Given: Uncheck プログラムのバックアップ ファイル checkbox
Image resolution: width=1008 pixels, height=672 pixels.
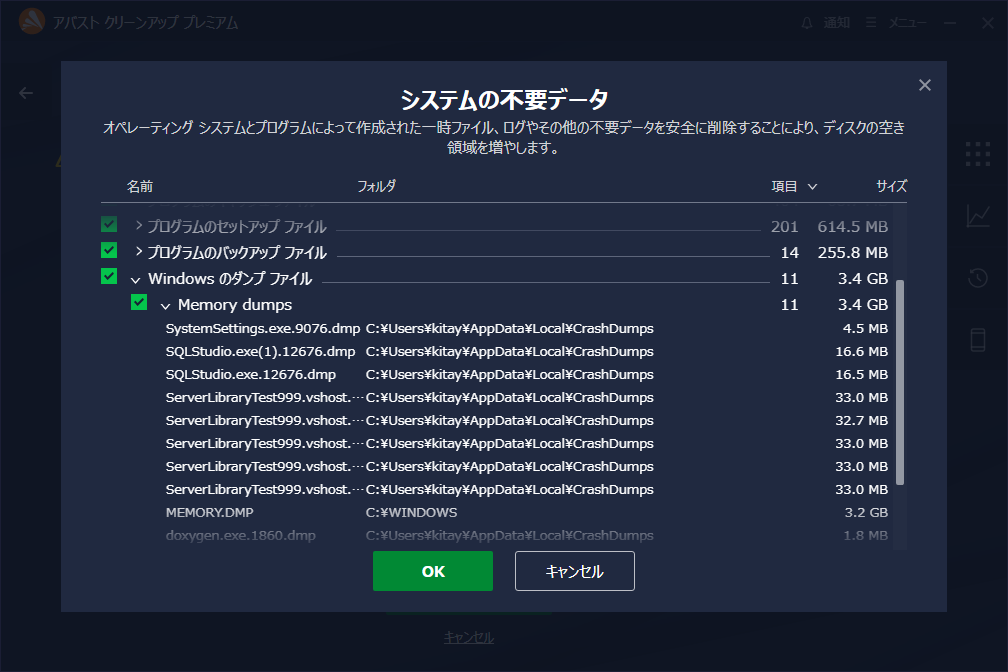Looking at the screenshot, I should coord(109,250).
